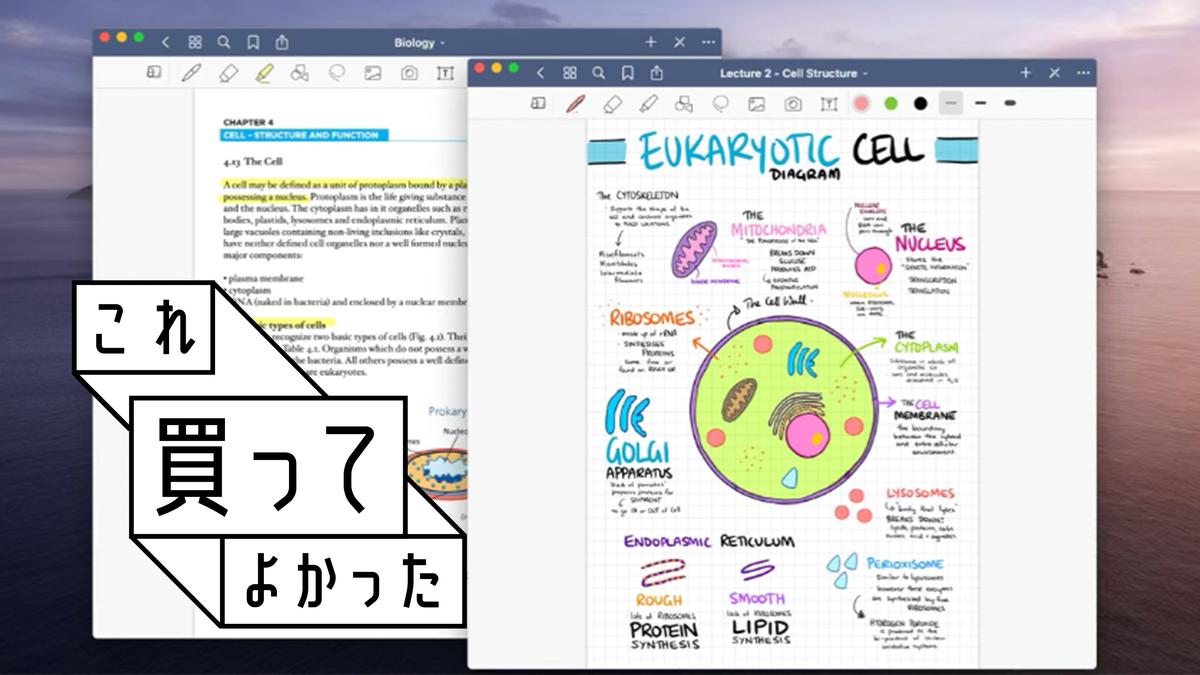Go back using the Lecture 2 back arrow
Image resolution: width=1200 pixels, height=675 pixels.
click(540, 73)
